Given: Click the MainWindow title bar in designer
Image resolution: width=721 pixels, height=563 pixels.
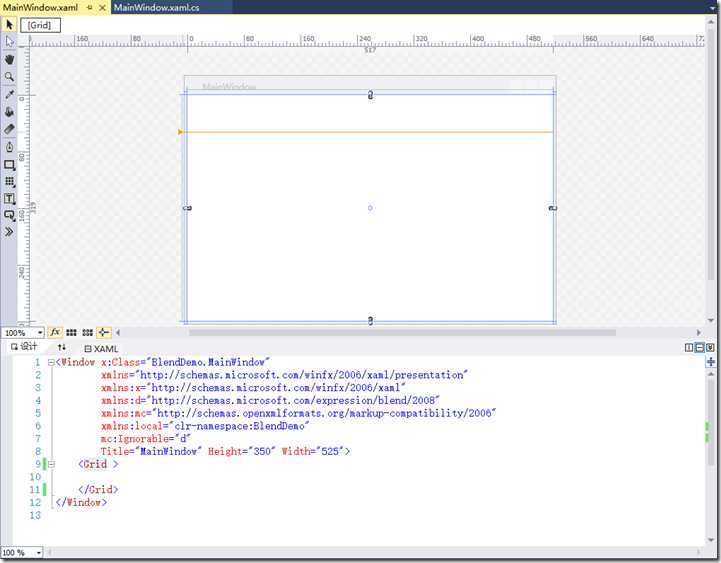Looking at the screenshot, I should [x=370, y=84].
